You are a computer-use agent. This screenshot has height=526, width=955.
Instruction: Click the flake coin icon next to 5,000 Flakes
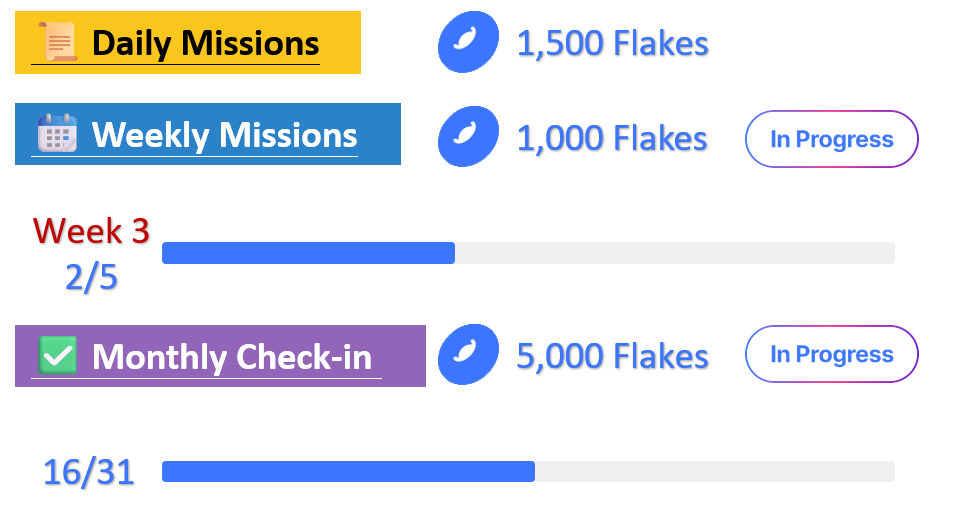[x=468, y=354]
